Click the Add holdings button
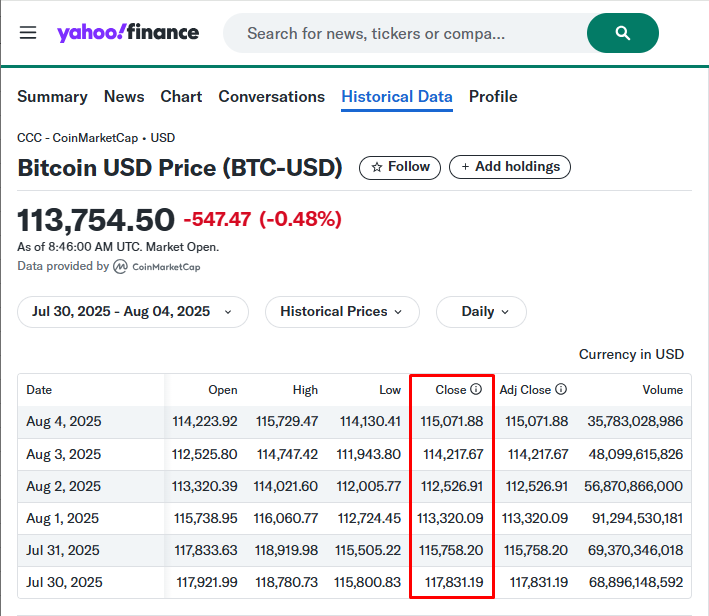The image size is (709, 616). click(x=510, y=167)
